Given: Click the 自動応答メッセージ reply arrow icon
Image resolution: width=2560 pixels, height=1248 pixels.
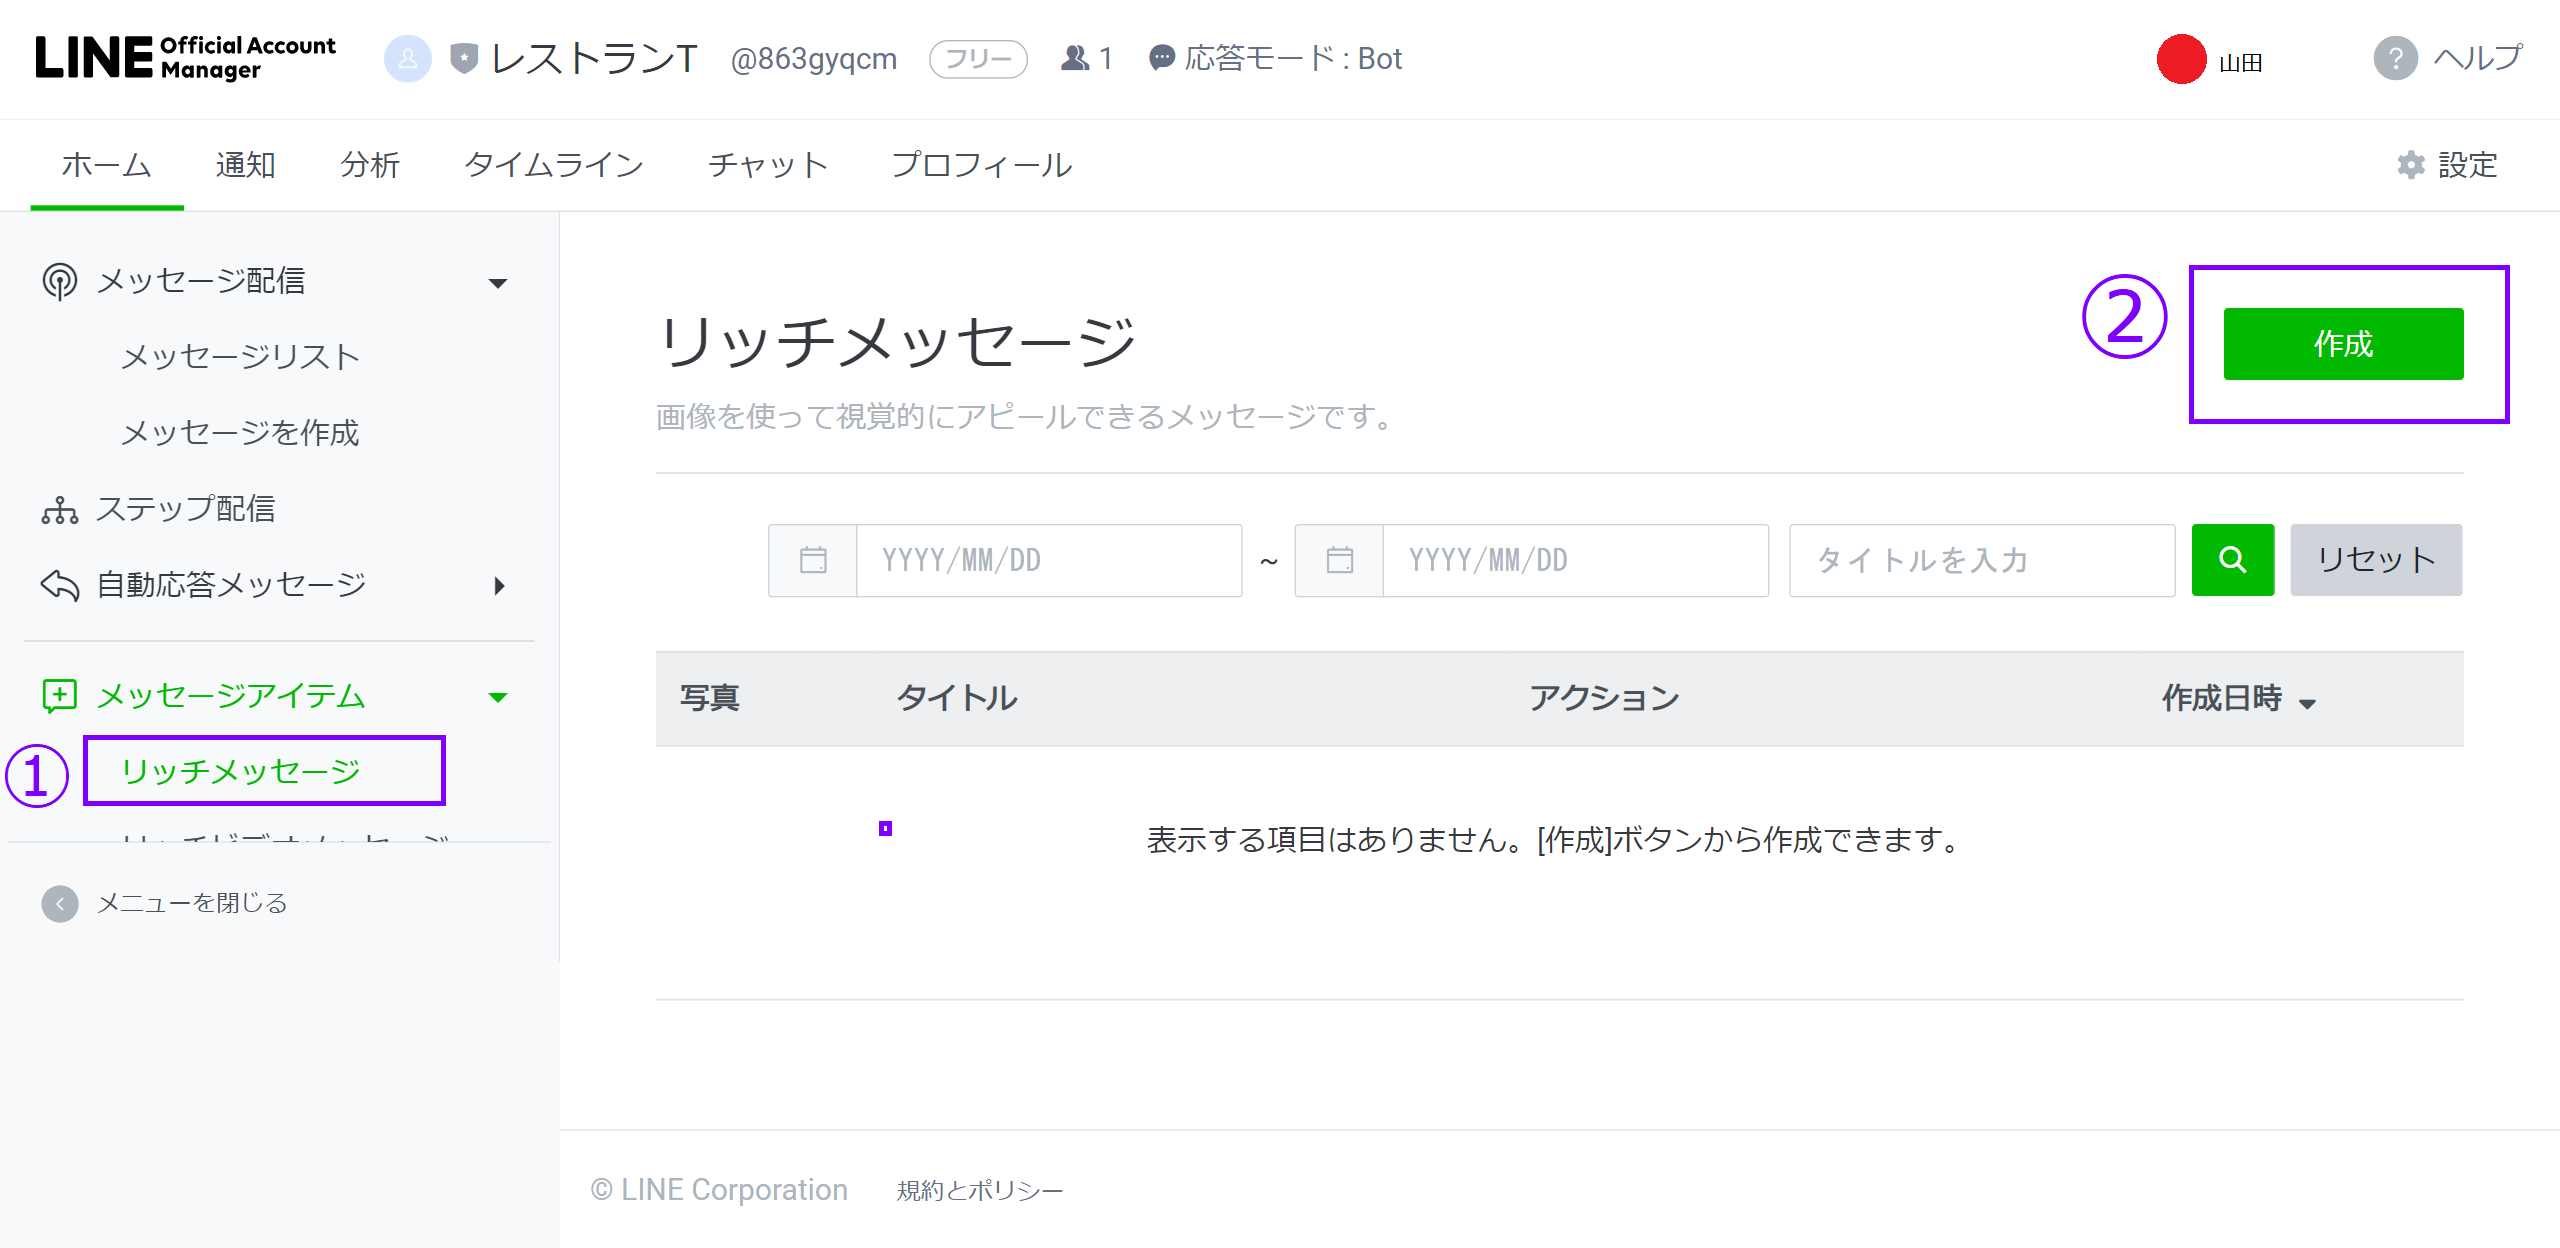Looking at the screenshot, I should pyautogui.click(x=60, y=585).
